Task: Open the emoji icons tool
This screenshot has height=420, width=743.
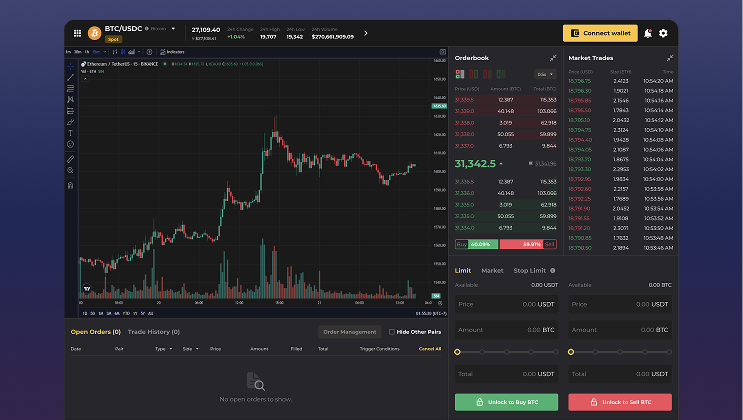Action: click(x=71, y=144)
